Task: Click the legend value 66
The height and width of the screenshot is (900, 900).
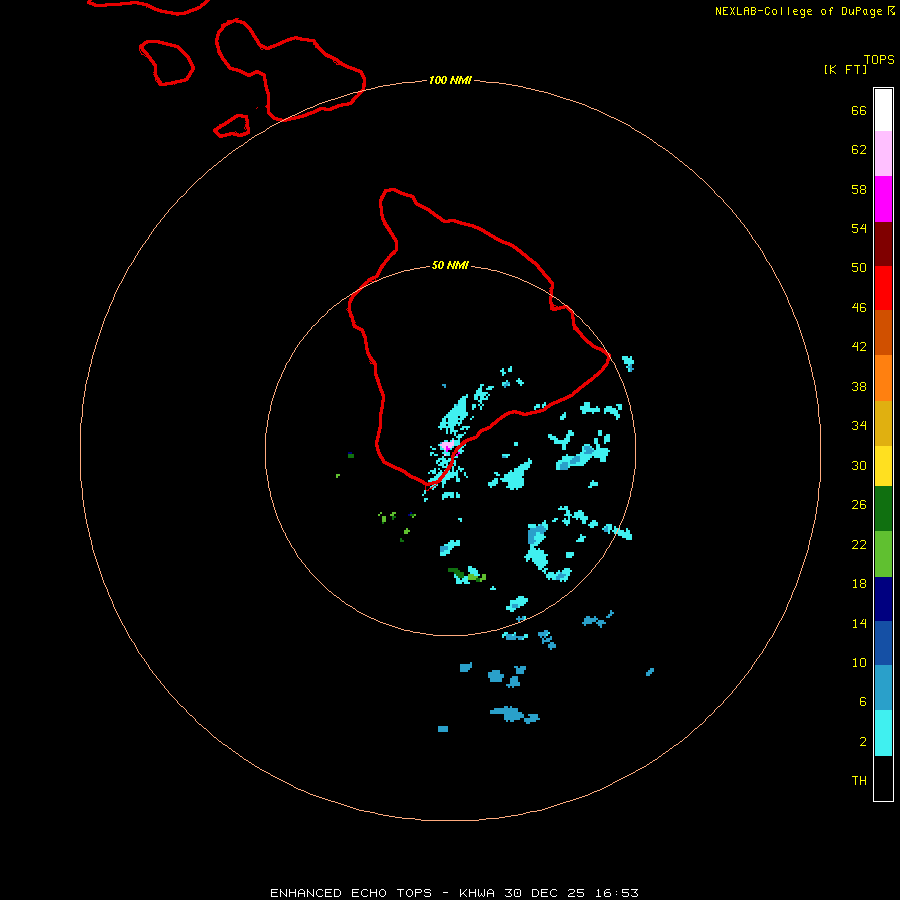Action: coord(859,111)
